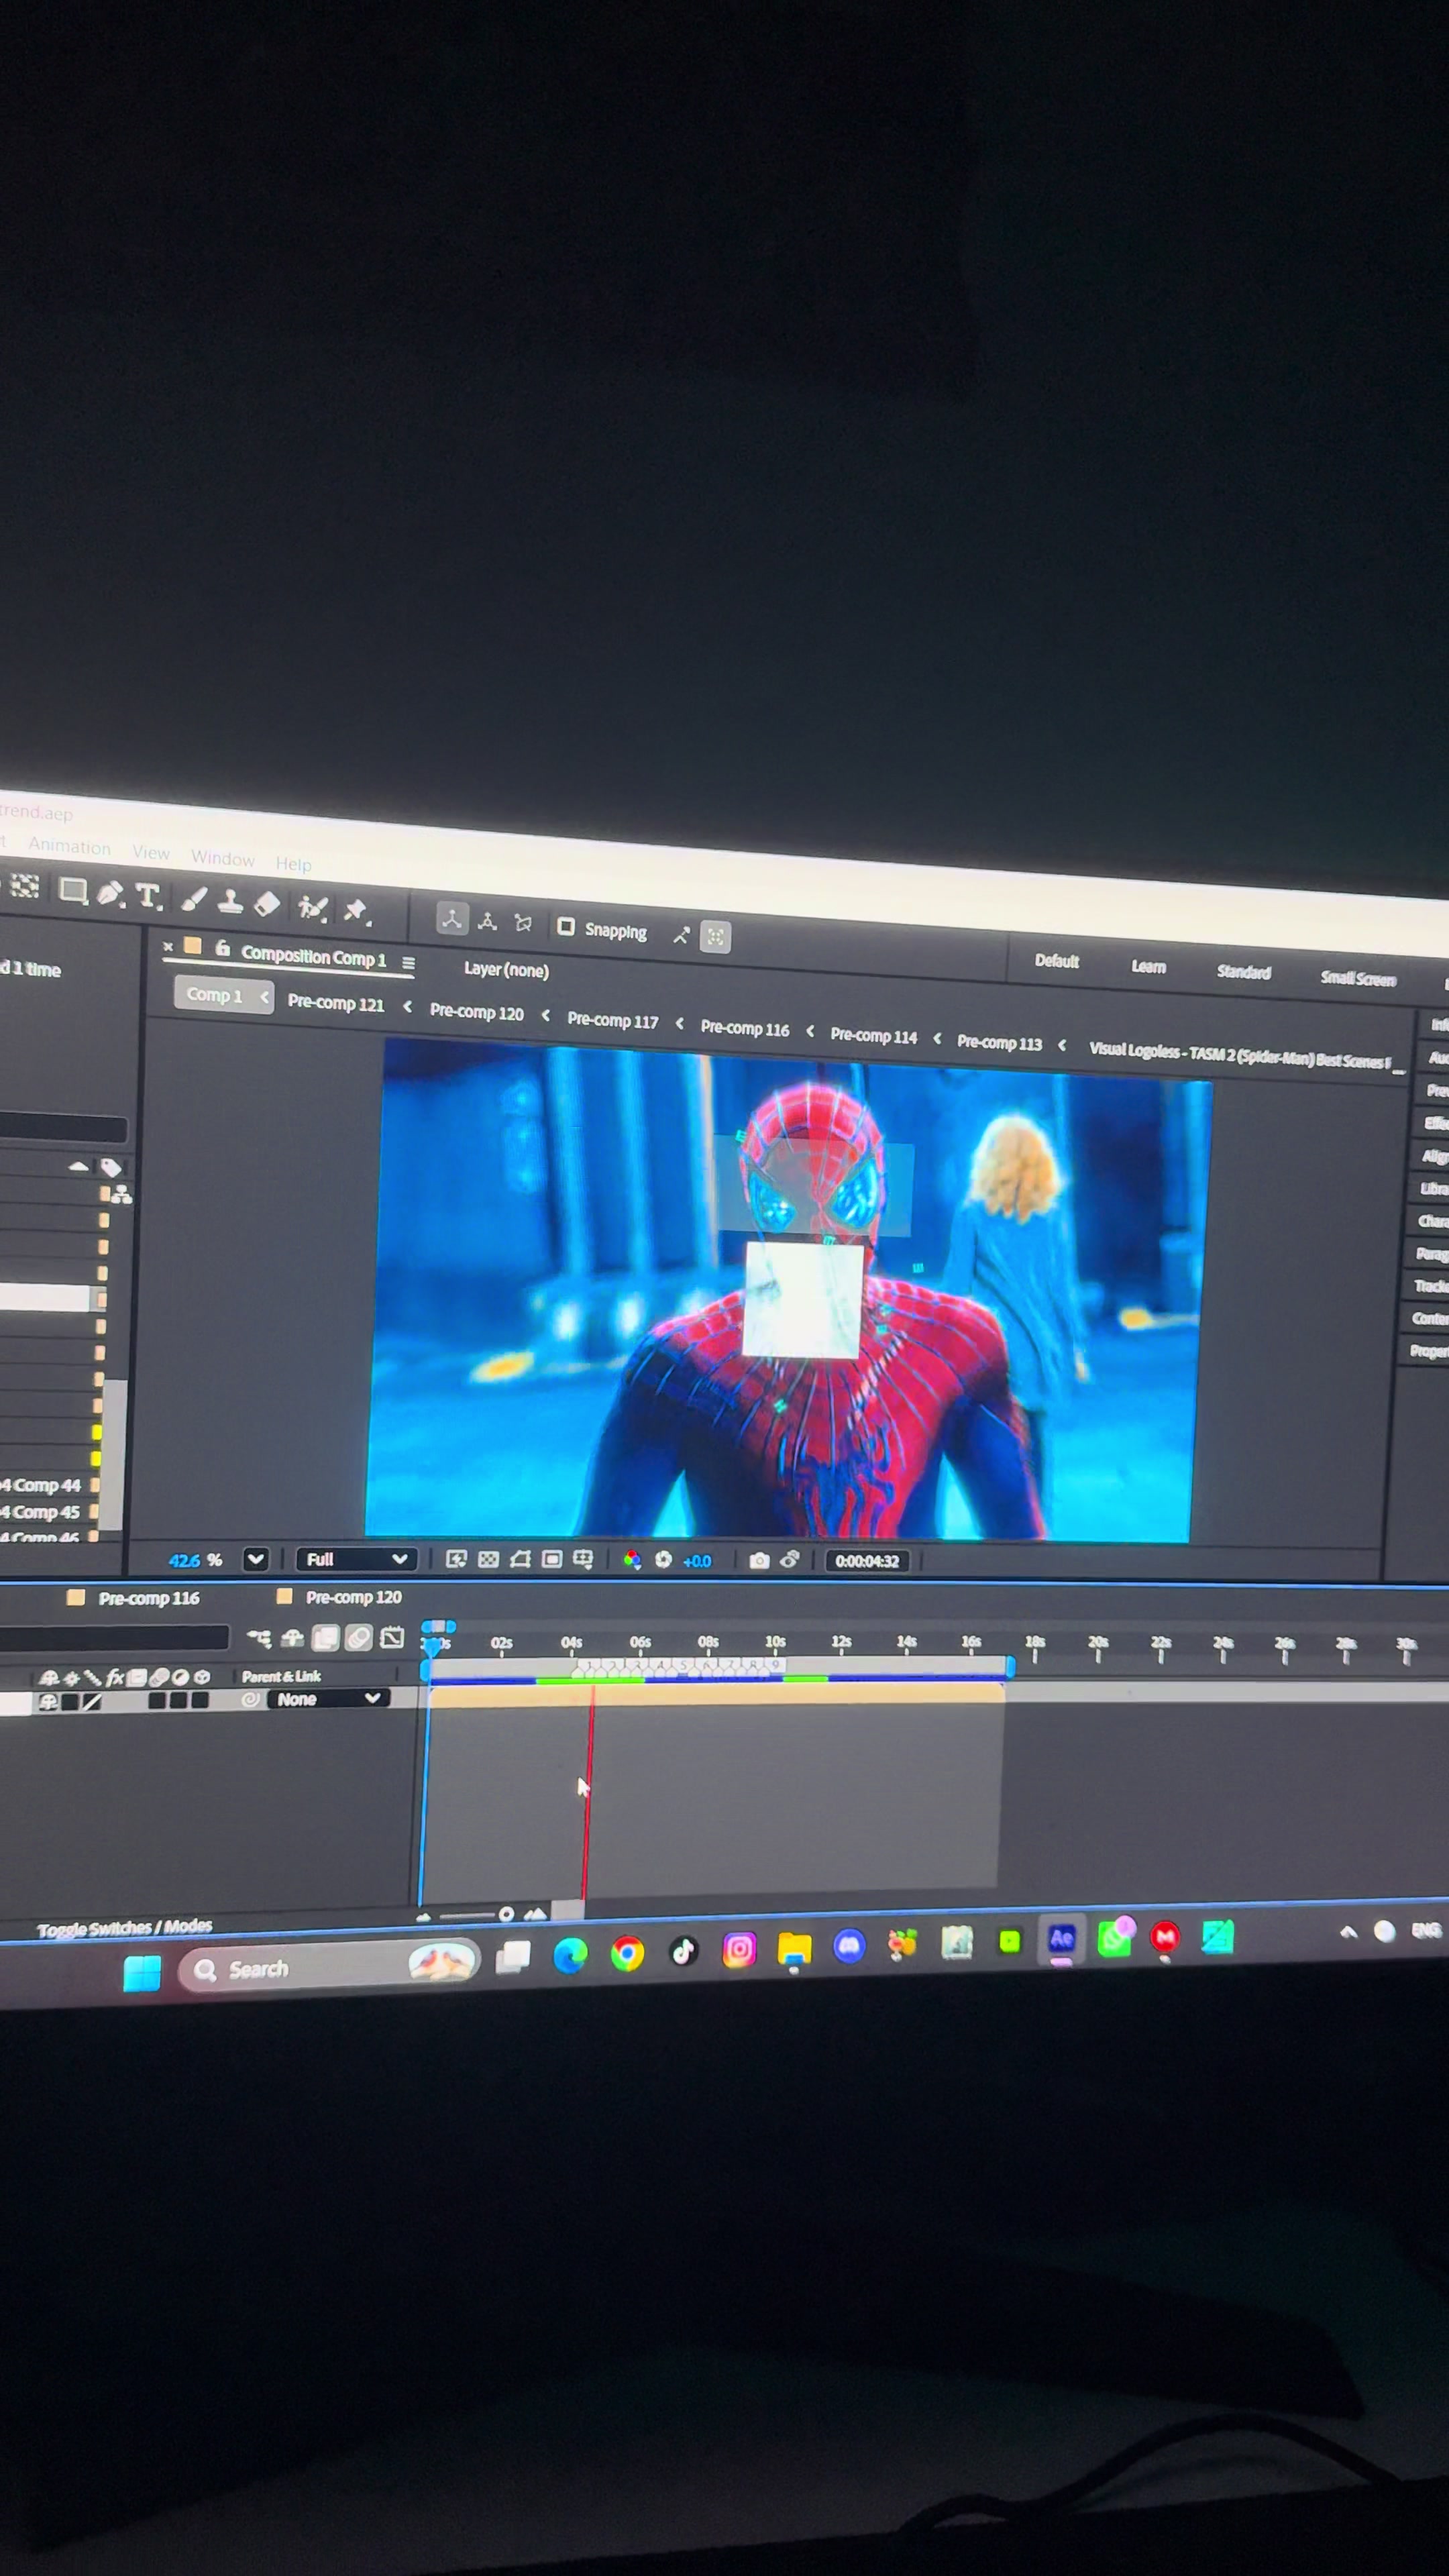Open the magnification ratio dropdown arrow
Screen dimensions: 1449x2576
256,1559
